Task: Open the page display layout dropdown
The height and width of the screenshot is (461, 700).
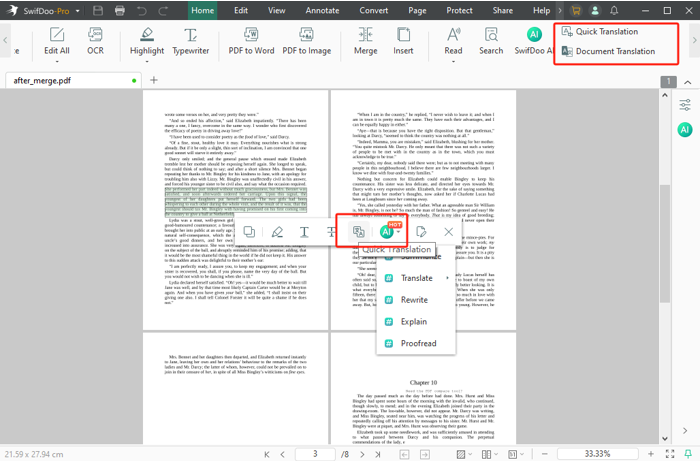Action: coord(490,454)
